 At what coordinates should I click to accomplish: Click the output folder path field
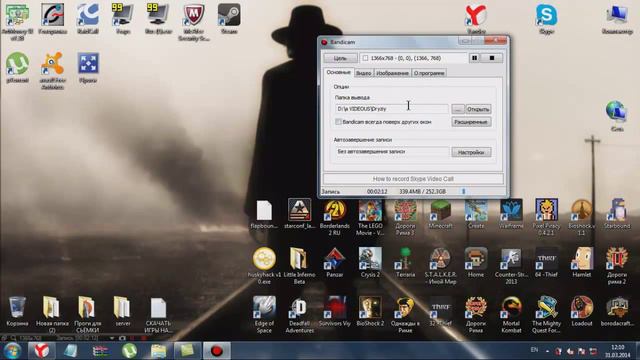point(391,109)
